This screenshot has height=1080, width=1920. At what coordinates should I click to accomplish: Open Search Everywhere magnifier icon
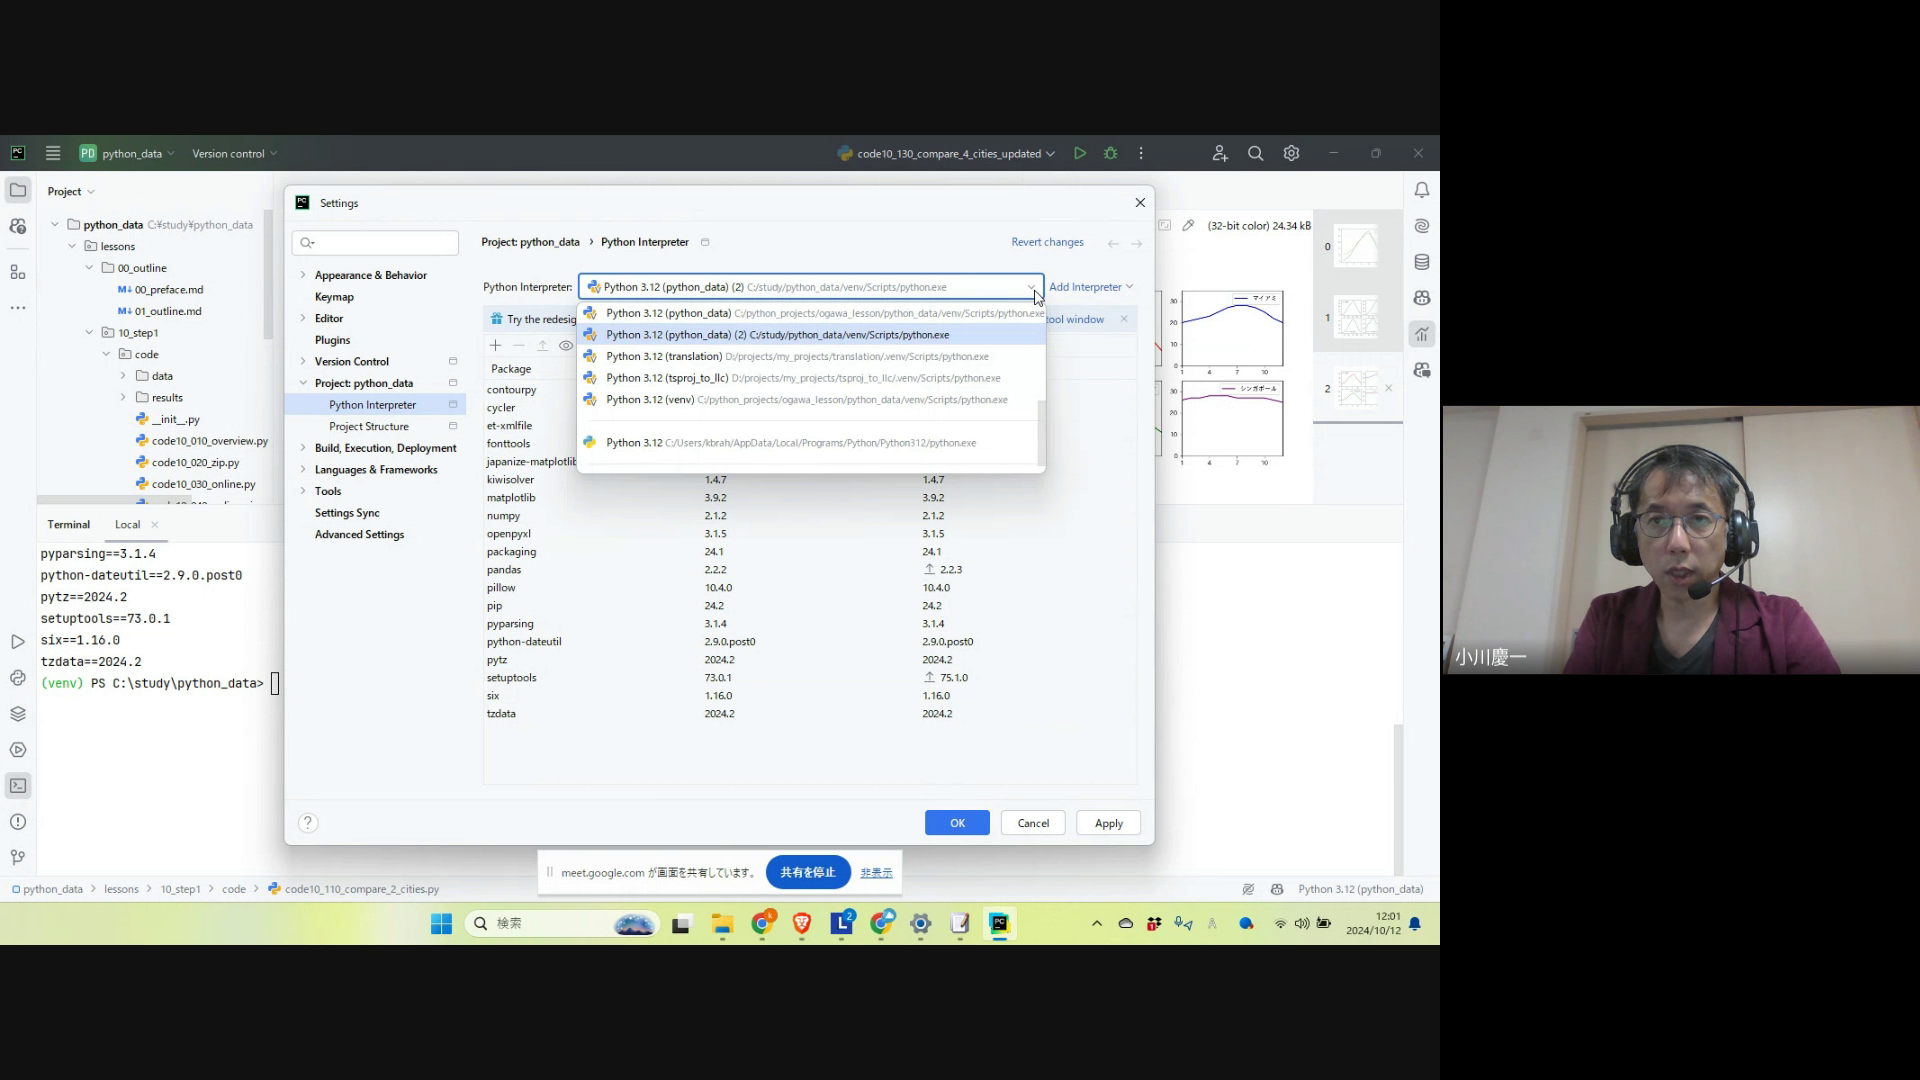(1255, 153)
